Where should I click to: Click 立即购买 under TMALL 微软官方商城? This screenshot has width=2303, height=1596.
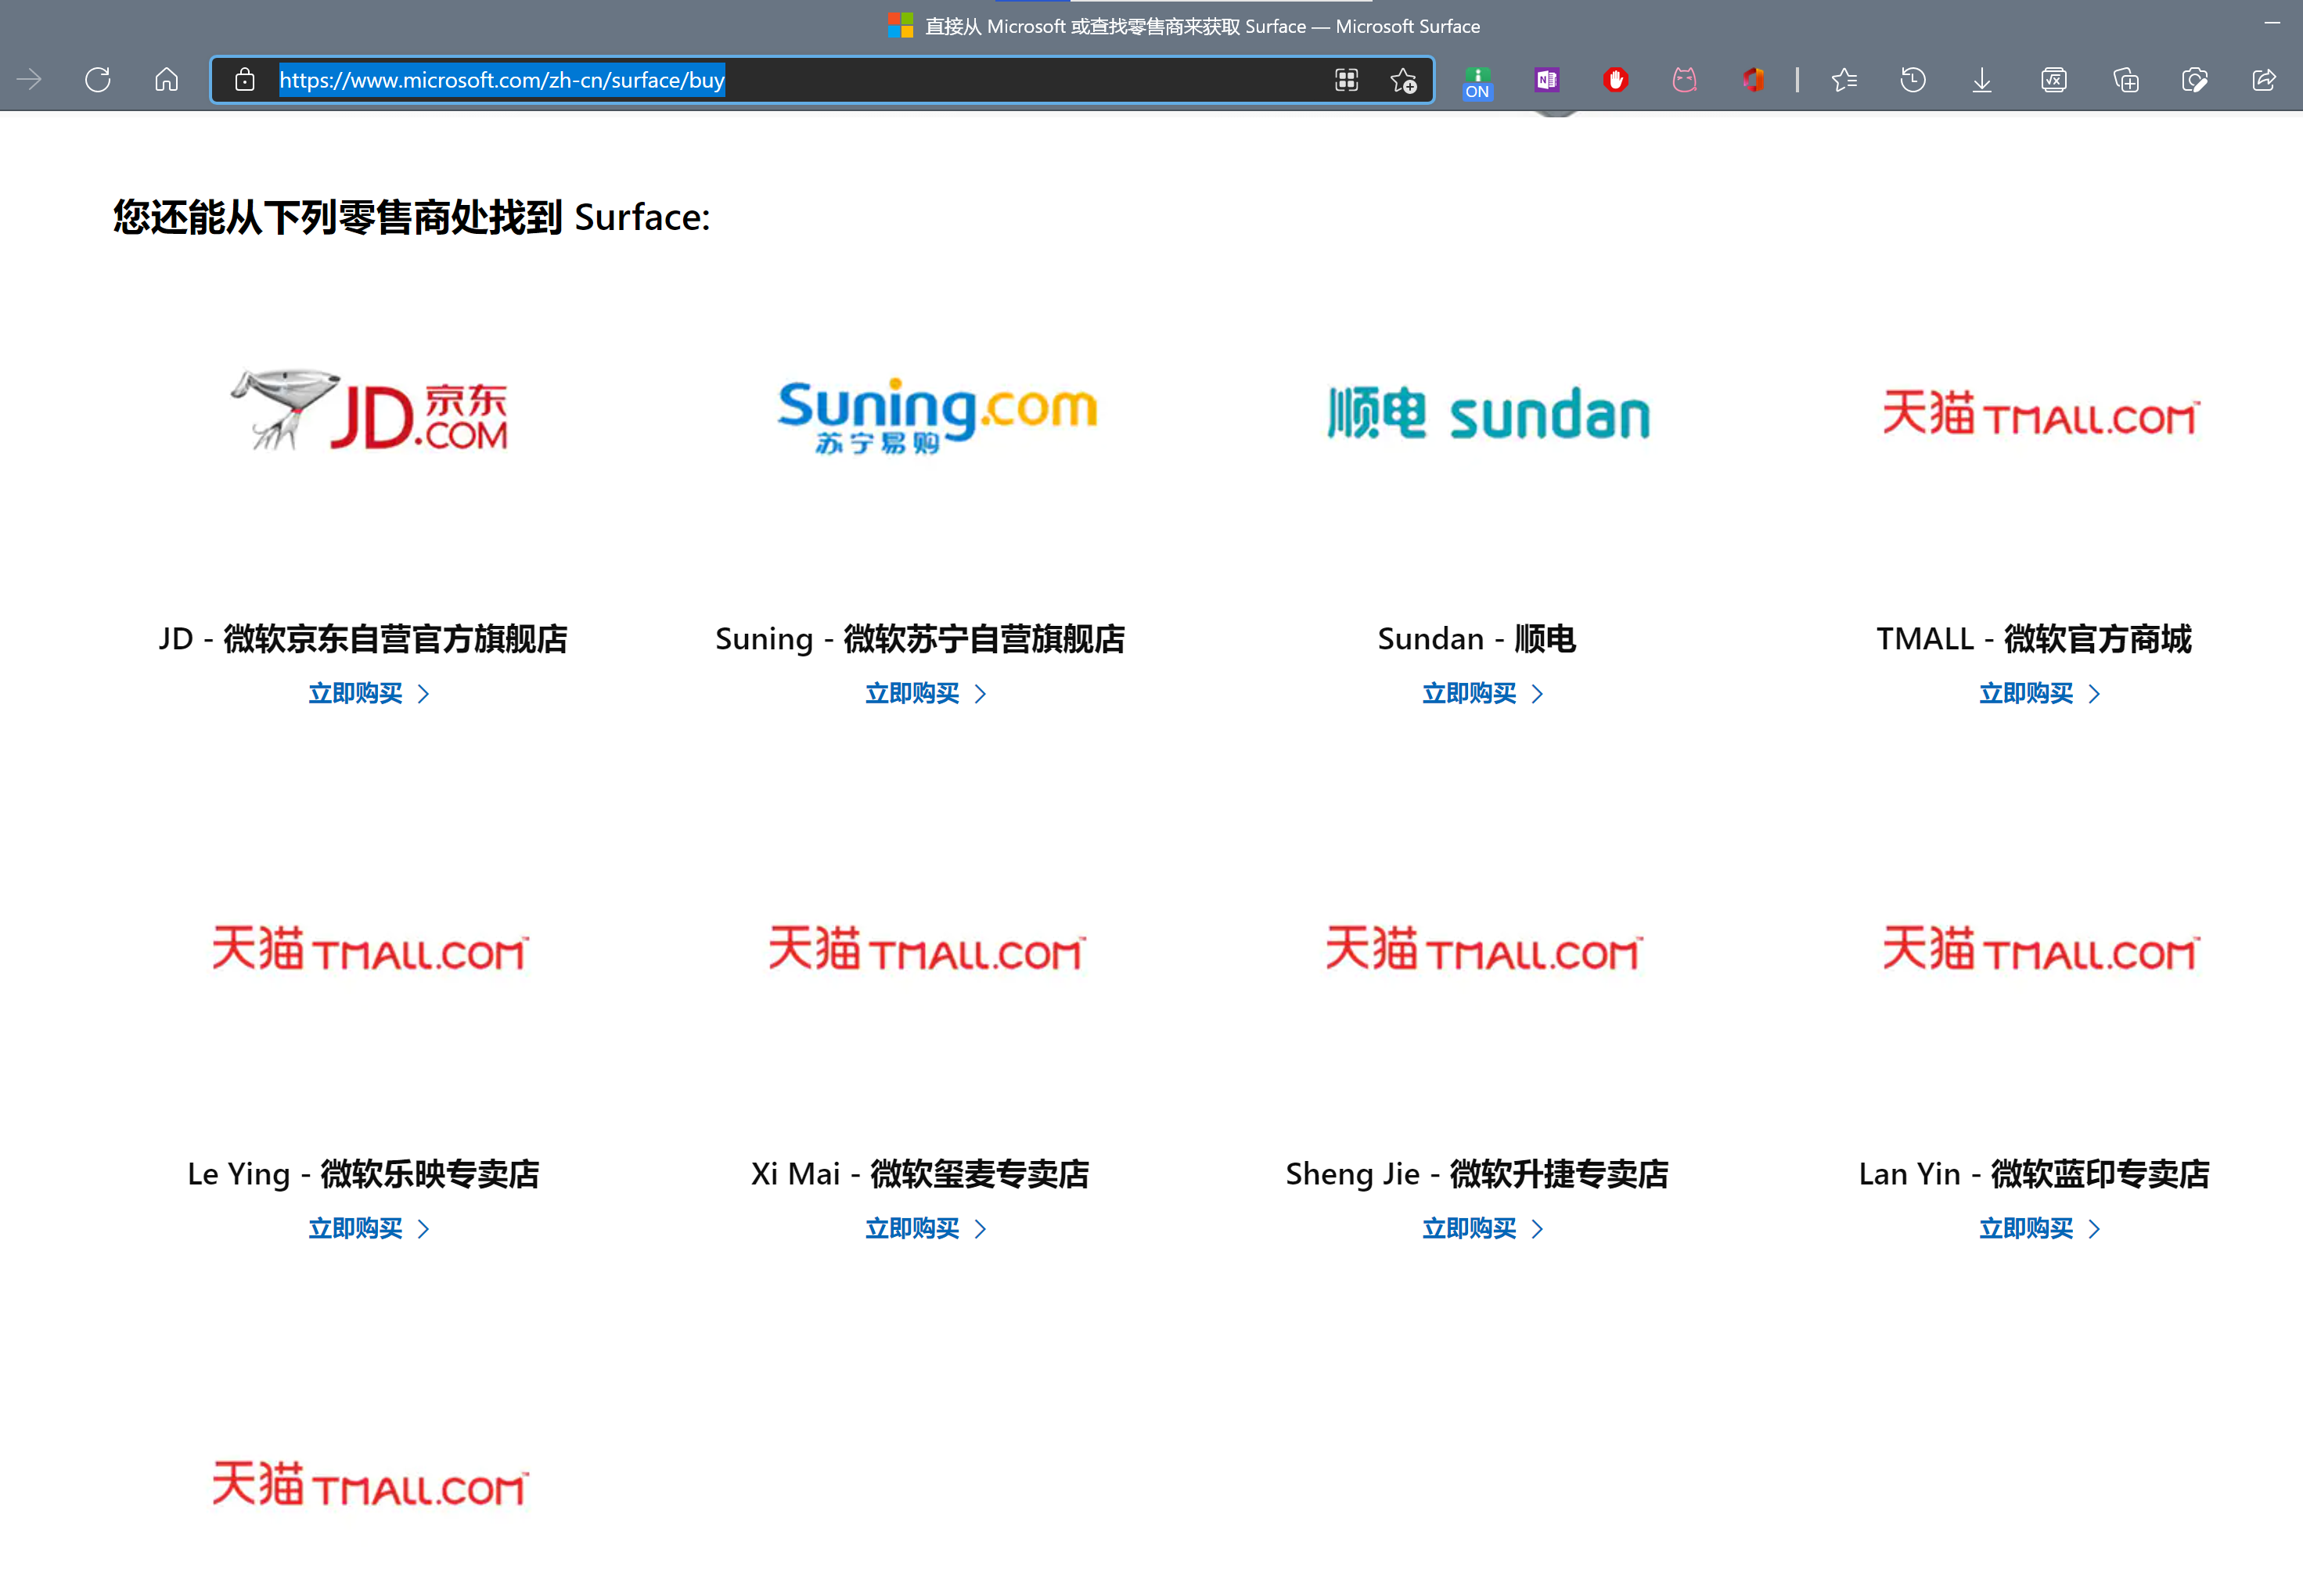click(2040, 694)
